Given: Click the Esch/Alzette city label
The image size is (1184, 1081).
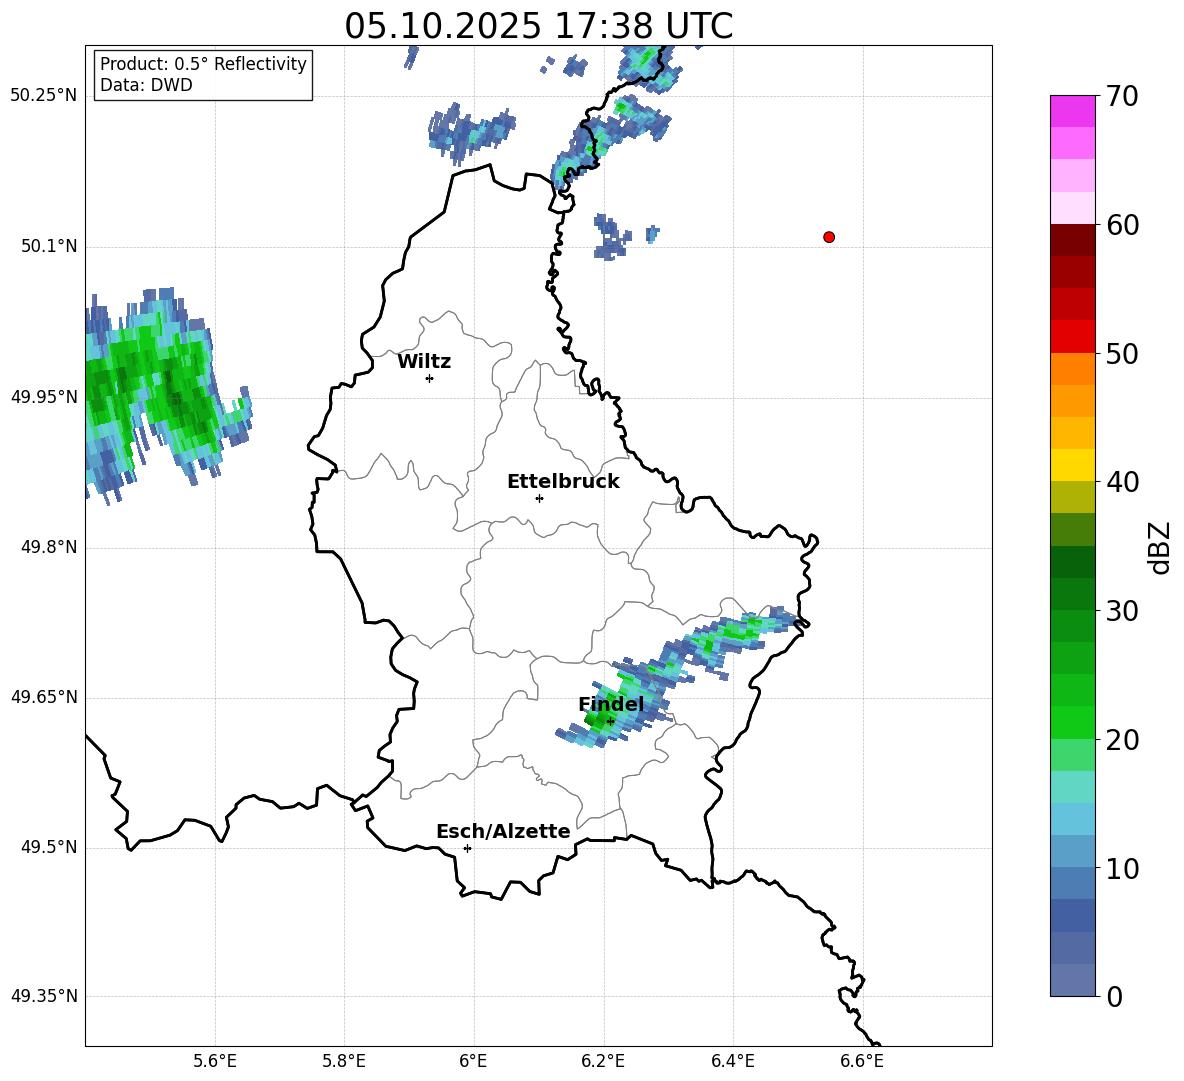Looking at the screenshot, I should point(503,831).
